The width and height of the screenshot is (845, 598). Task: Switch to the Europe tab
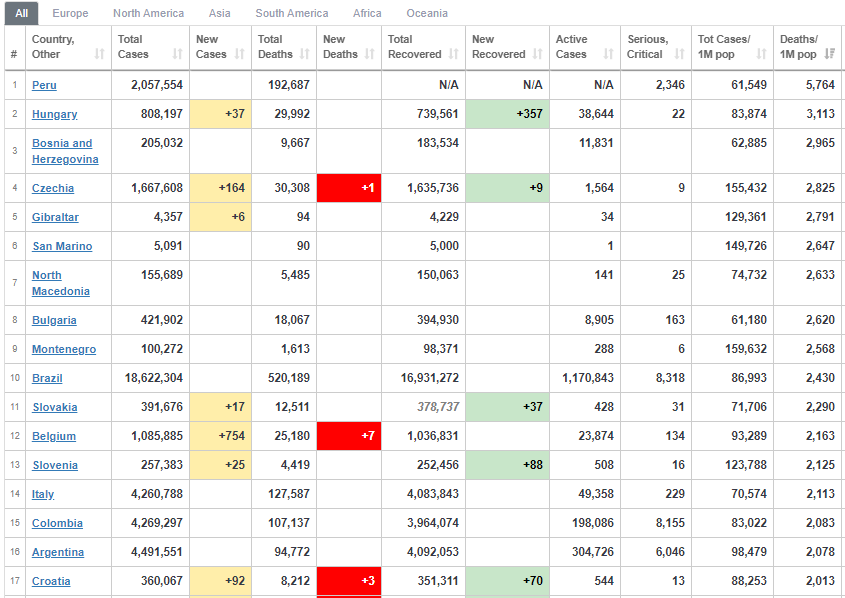click(70, 13)
